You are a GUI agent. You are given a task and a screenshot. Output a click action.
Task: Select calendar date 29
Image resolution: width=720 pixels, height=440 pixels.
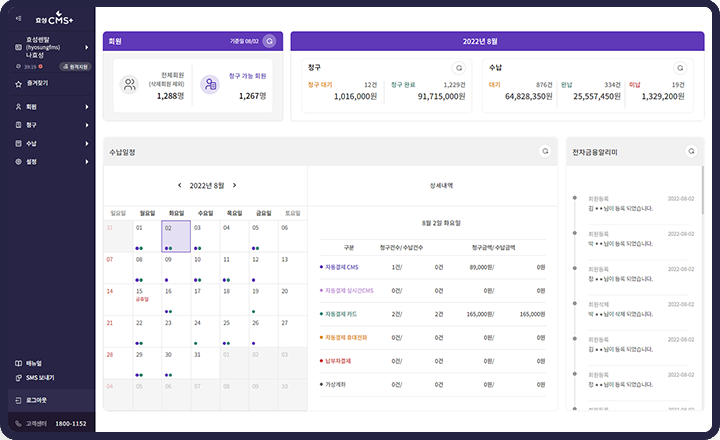147,363
